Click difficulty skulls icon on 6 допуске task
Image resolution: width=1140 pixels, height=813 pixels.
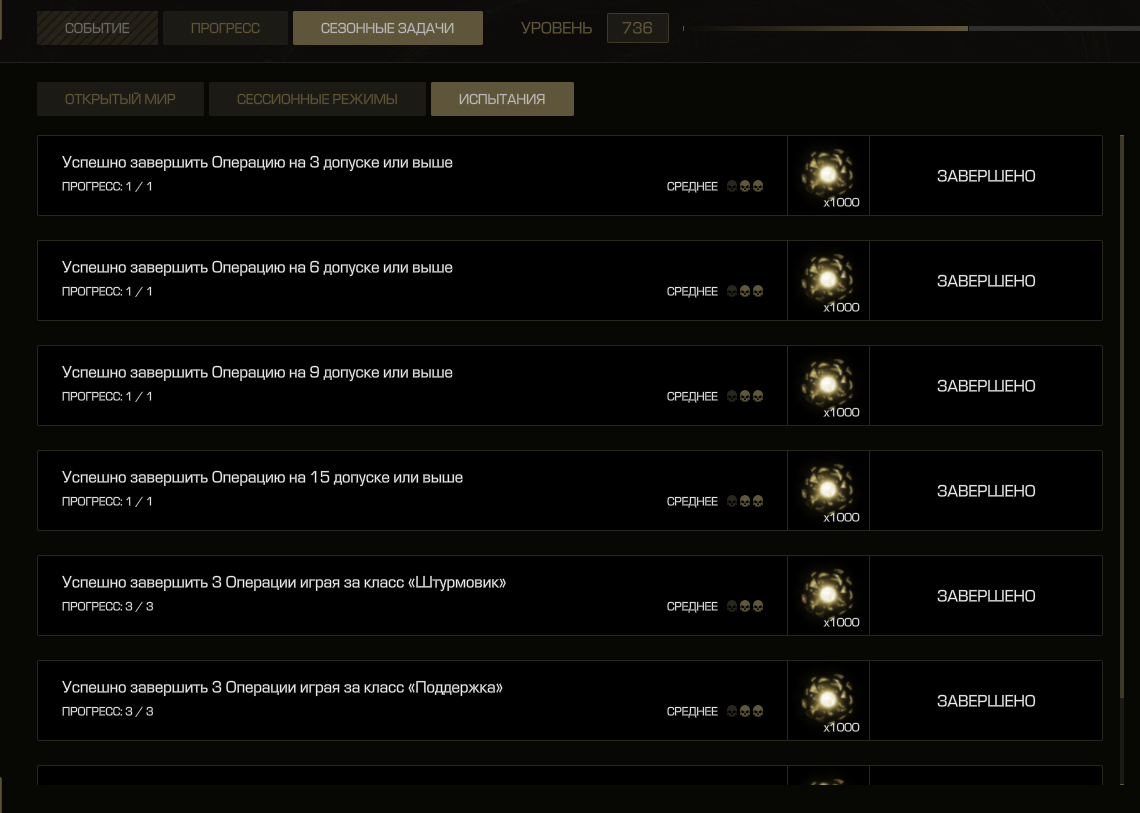[x=744, y=291]
